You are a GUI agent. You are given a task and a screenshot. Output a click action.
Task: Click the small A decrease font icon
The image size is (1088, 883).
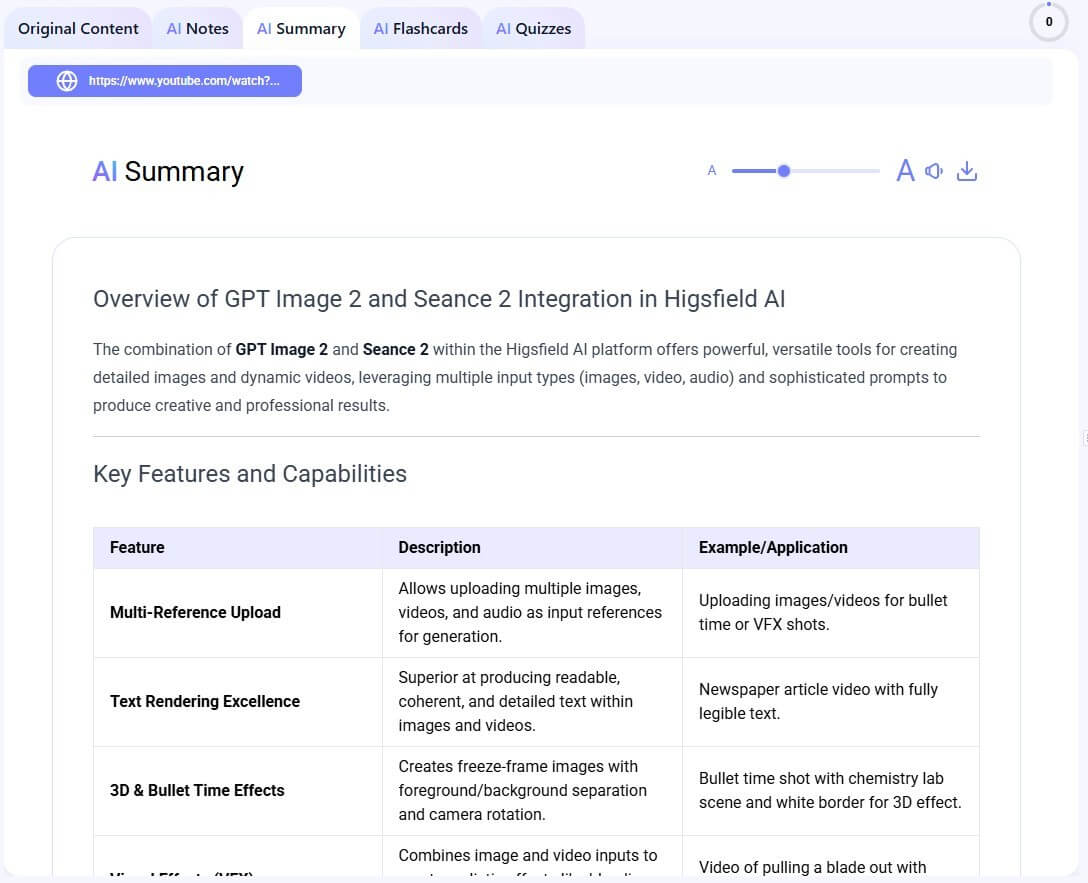click(711, 171)
